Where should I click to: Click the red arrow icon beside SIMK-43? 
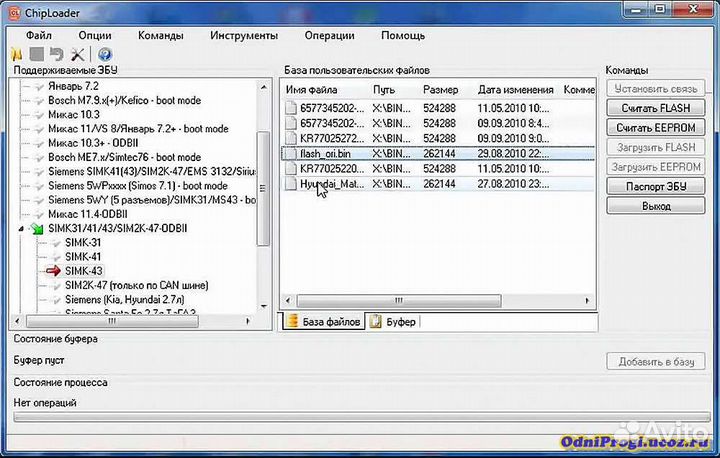pos(52,271)
